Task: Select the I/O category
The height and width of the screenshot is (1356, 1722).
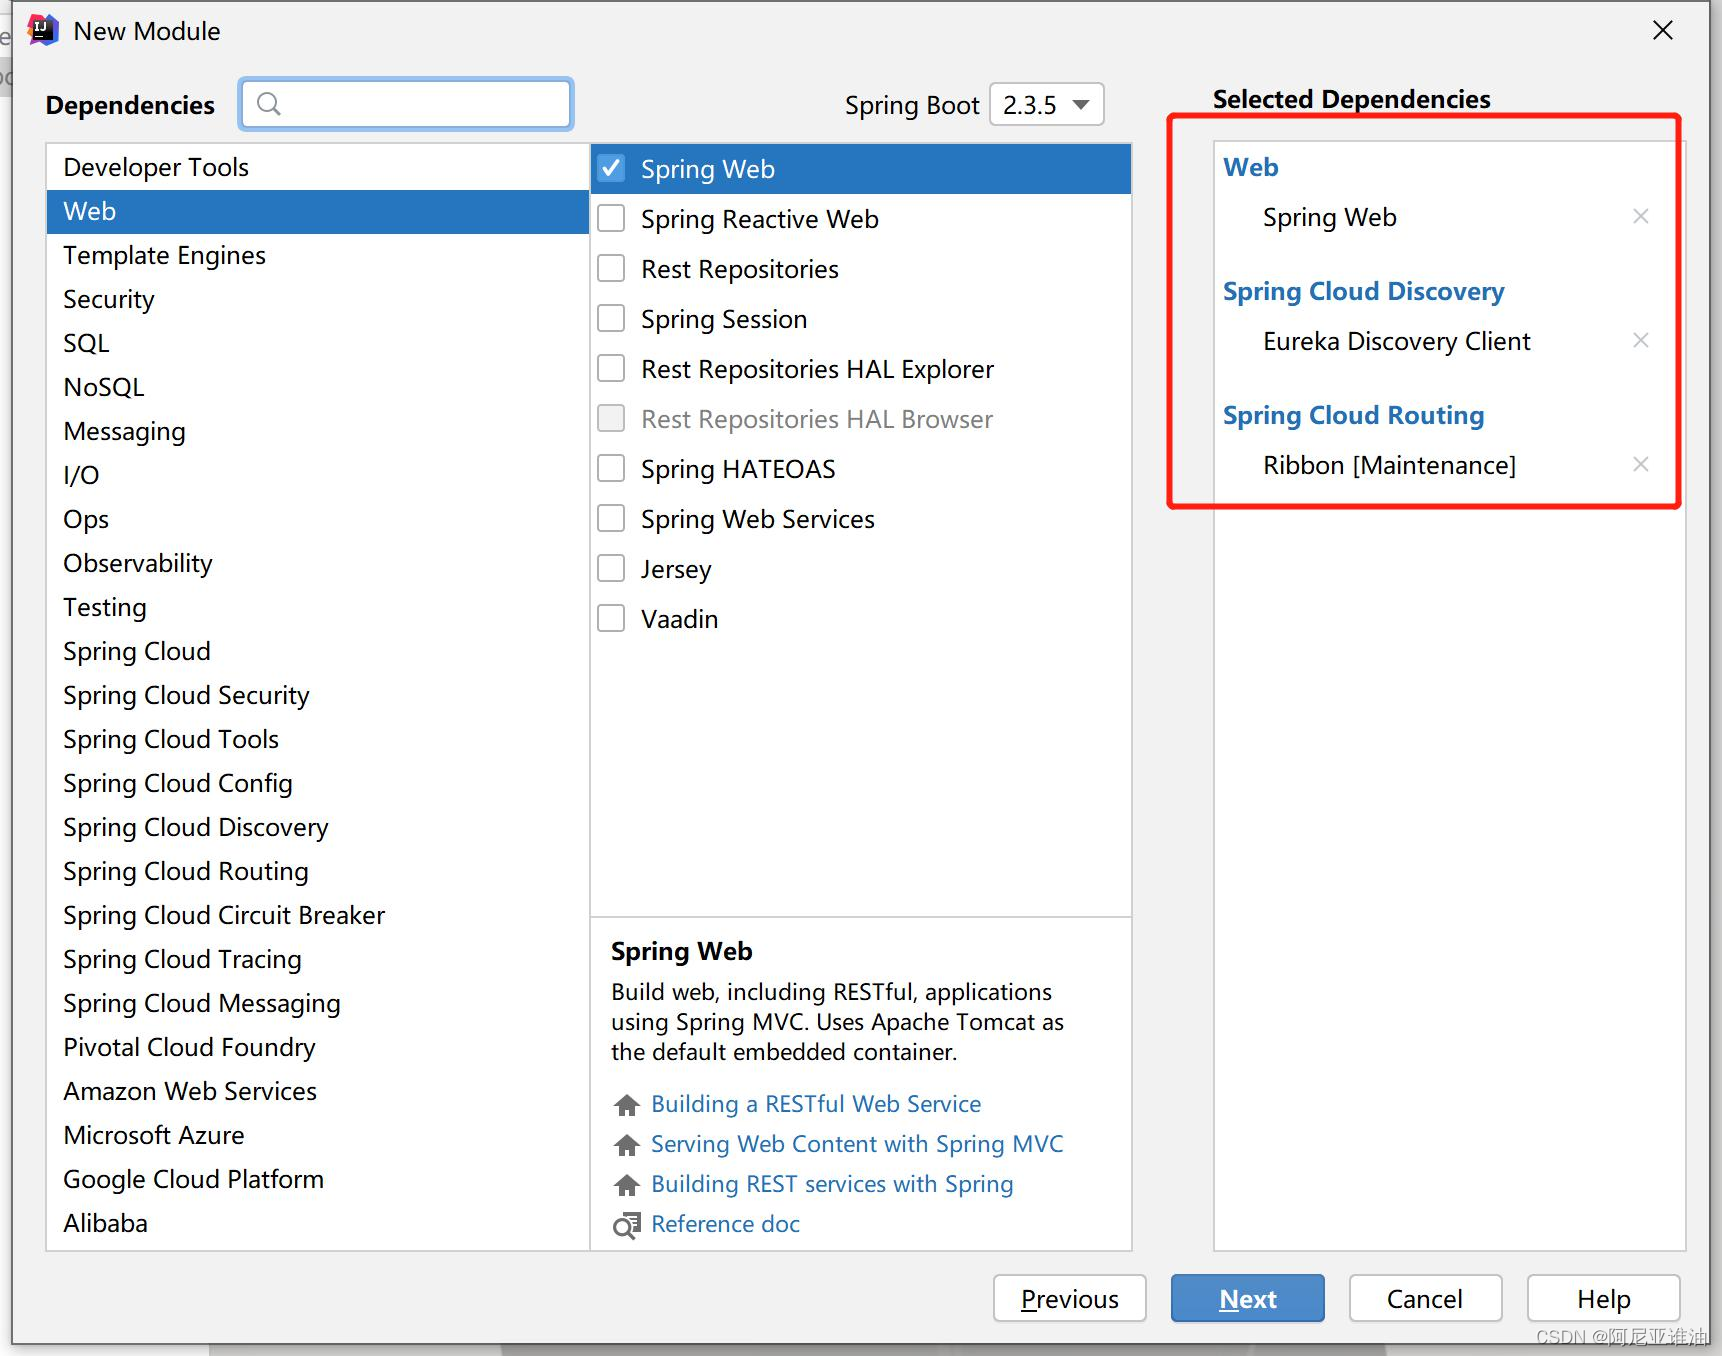Action: pos(318,475)
